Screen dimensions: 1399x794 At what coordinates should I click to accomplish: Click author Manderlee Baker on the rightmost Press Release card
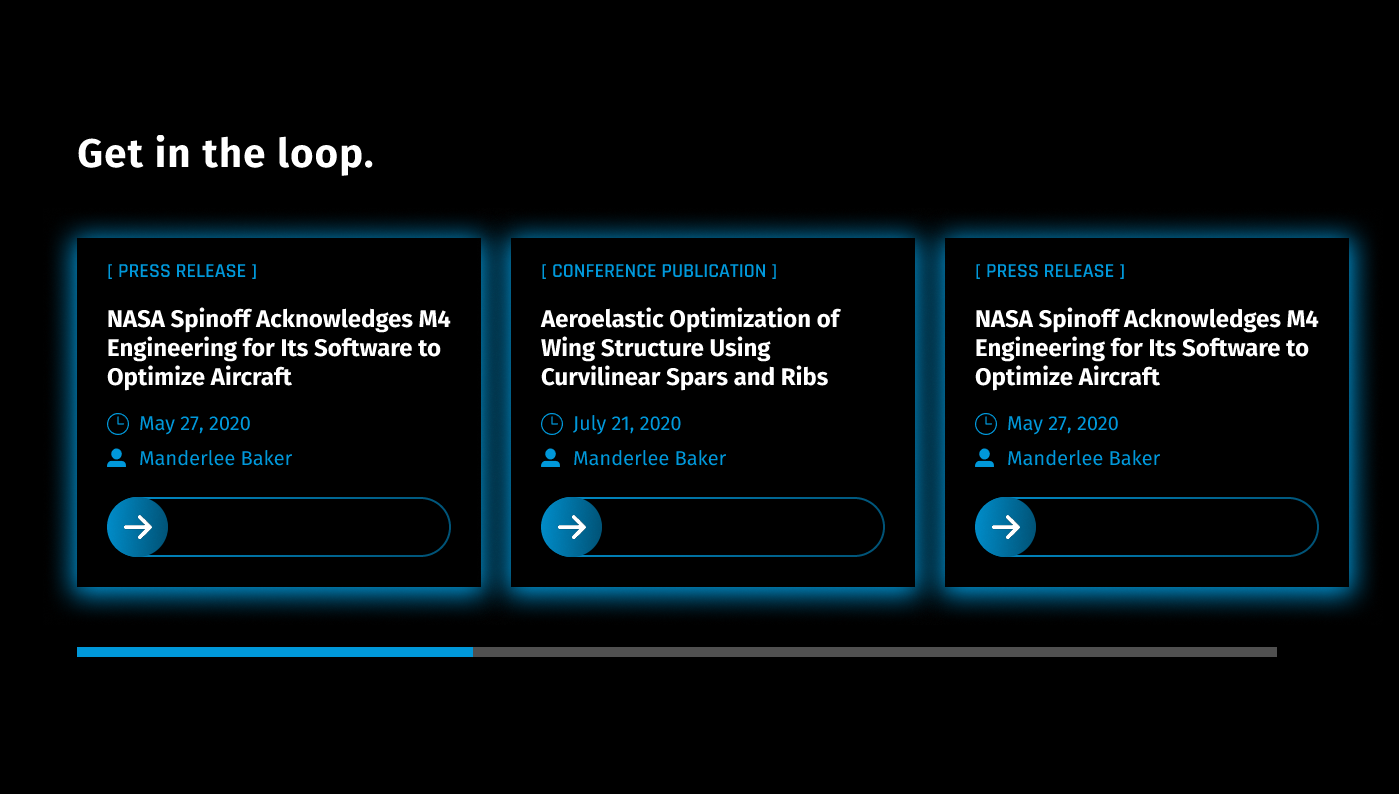click(1084, 458)
